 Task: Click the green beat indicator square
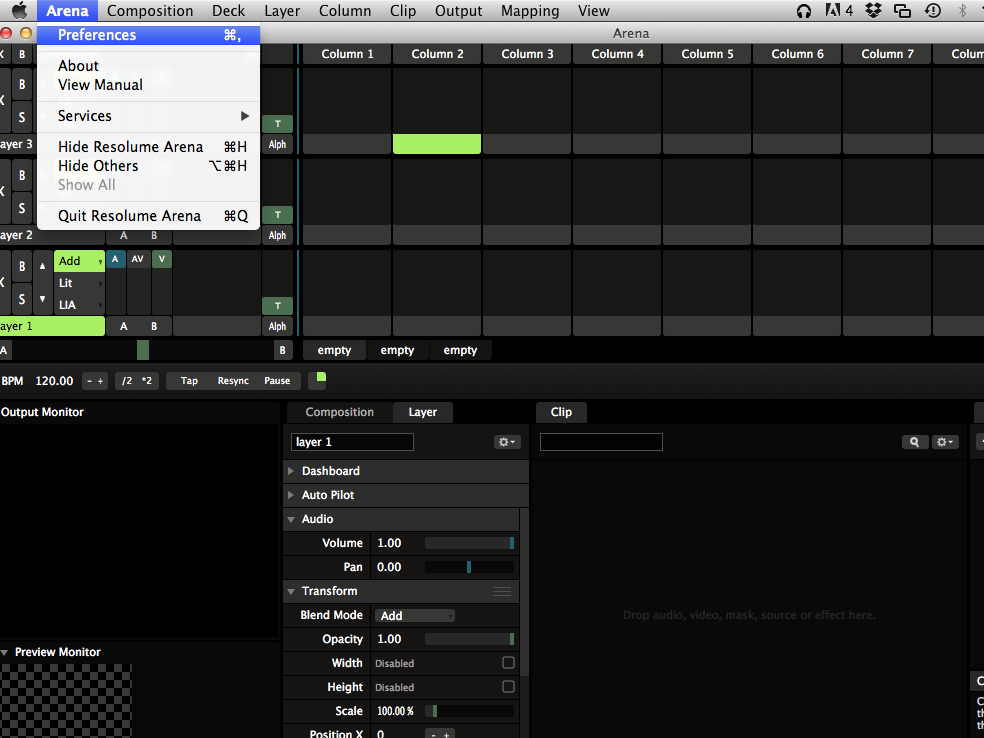pyautogui.click(x=321, y=377)
